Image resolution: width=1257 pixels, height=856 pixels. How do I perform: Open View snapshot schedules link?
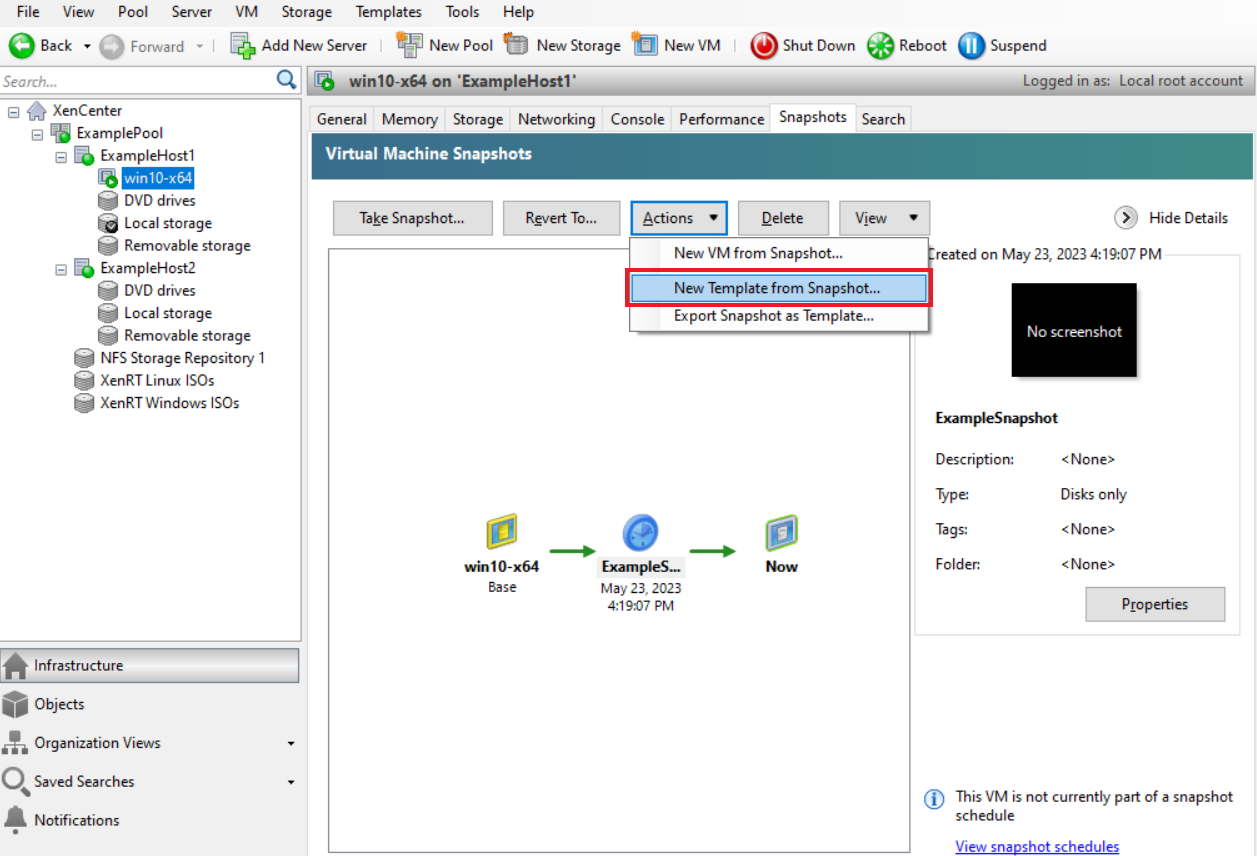point(1037,846)
